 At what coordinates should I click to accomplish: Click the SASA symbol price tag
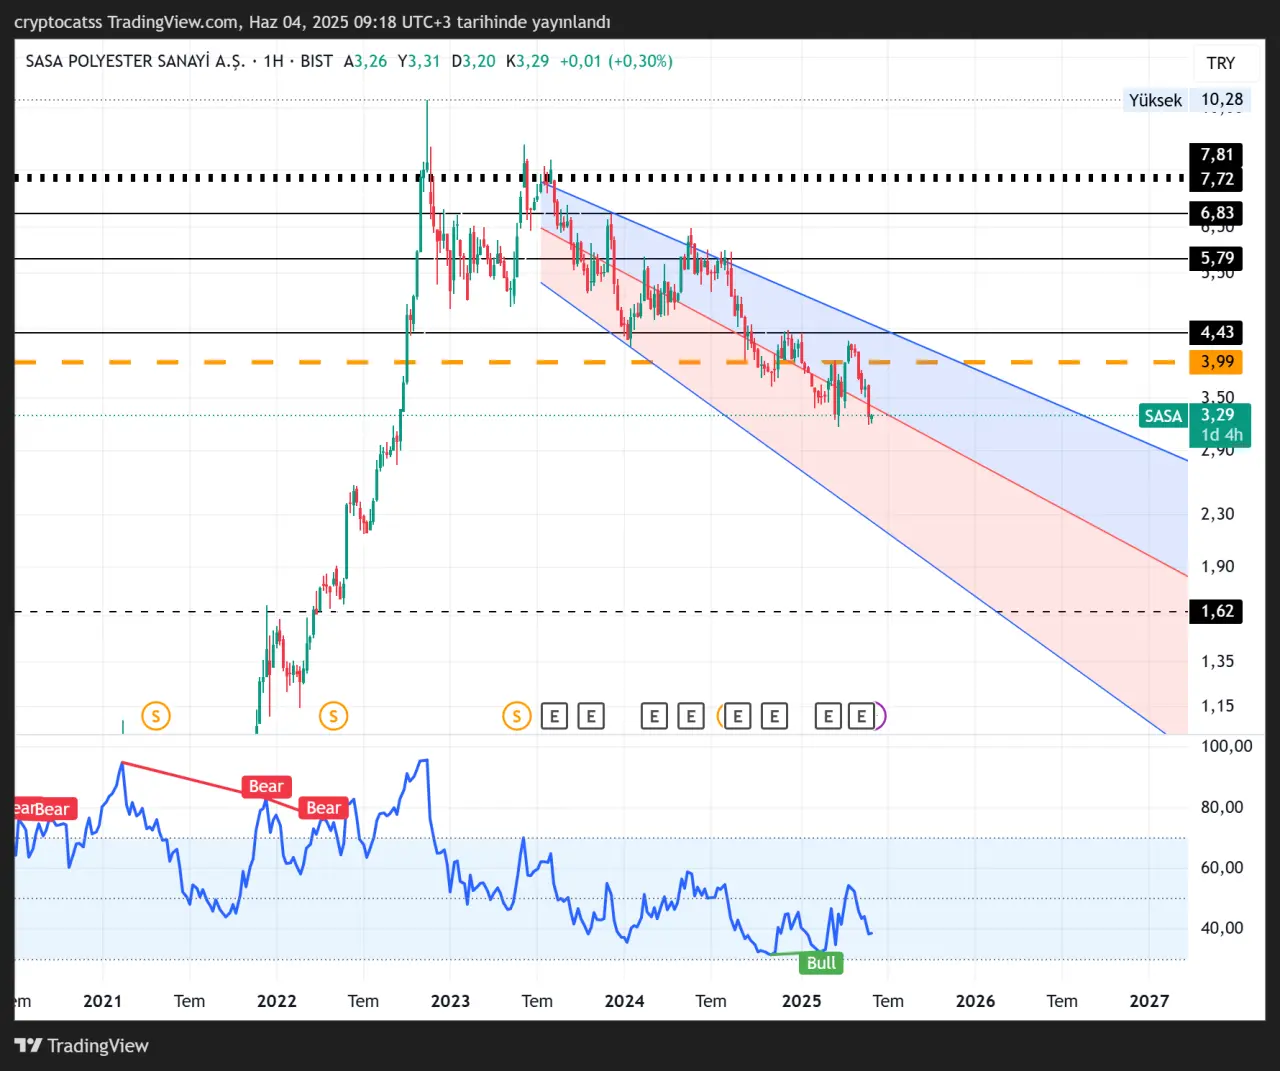[x=1163, y=416]
